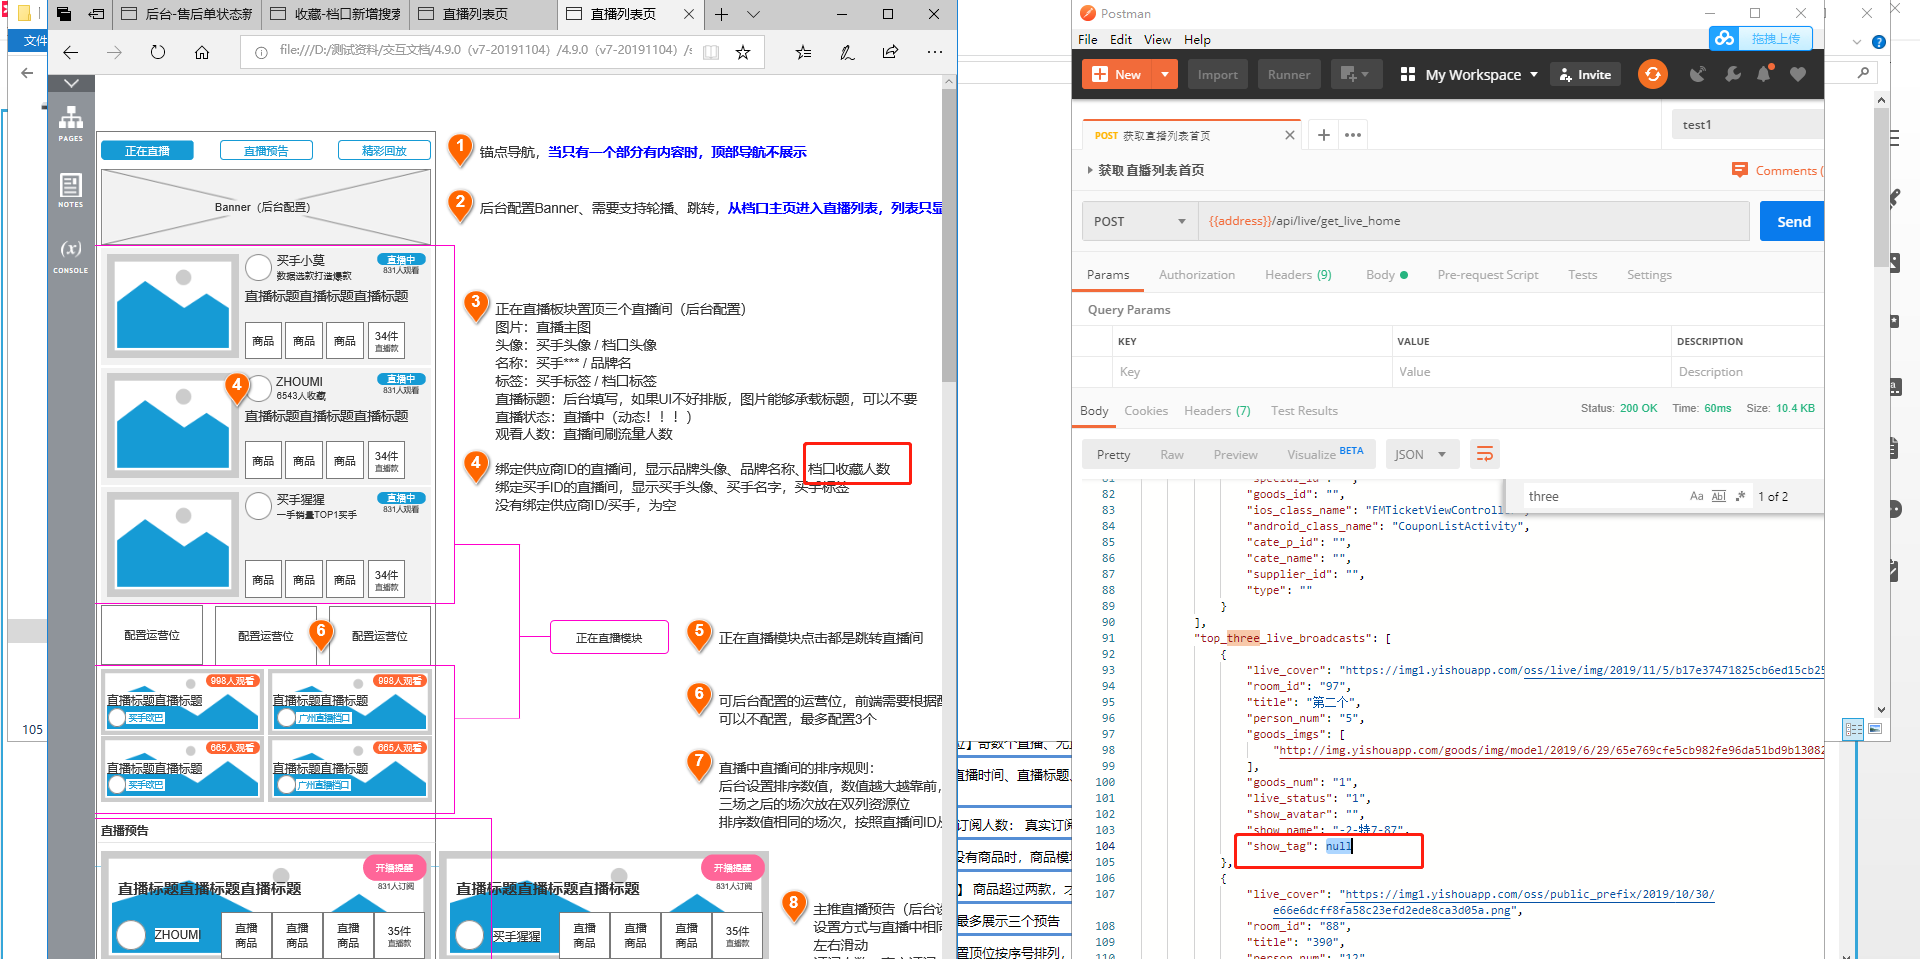Share this page in Edge
This screenshot has height=959, width=1920.
(890, 52)
